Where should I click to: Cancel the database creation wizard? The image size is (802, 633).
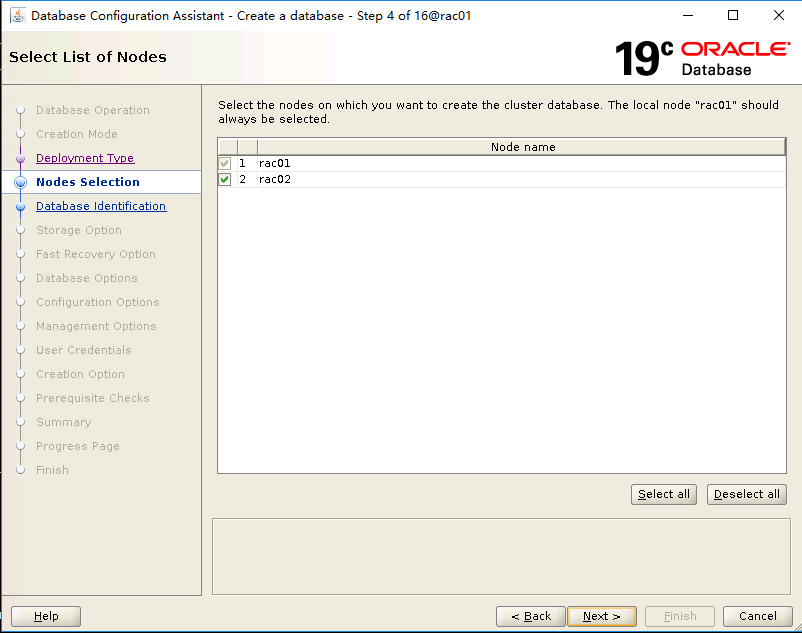click(x=758, y=616)
